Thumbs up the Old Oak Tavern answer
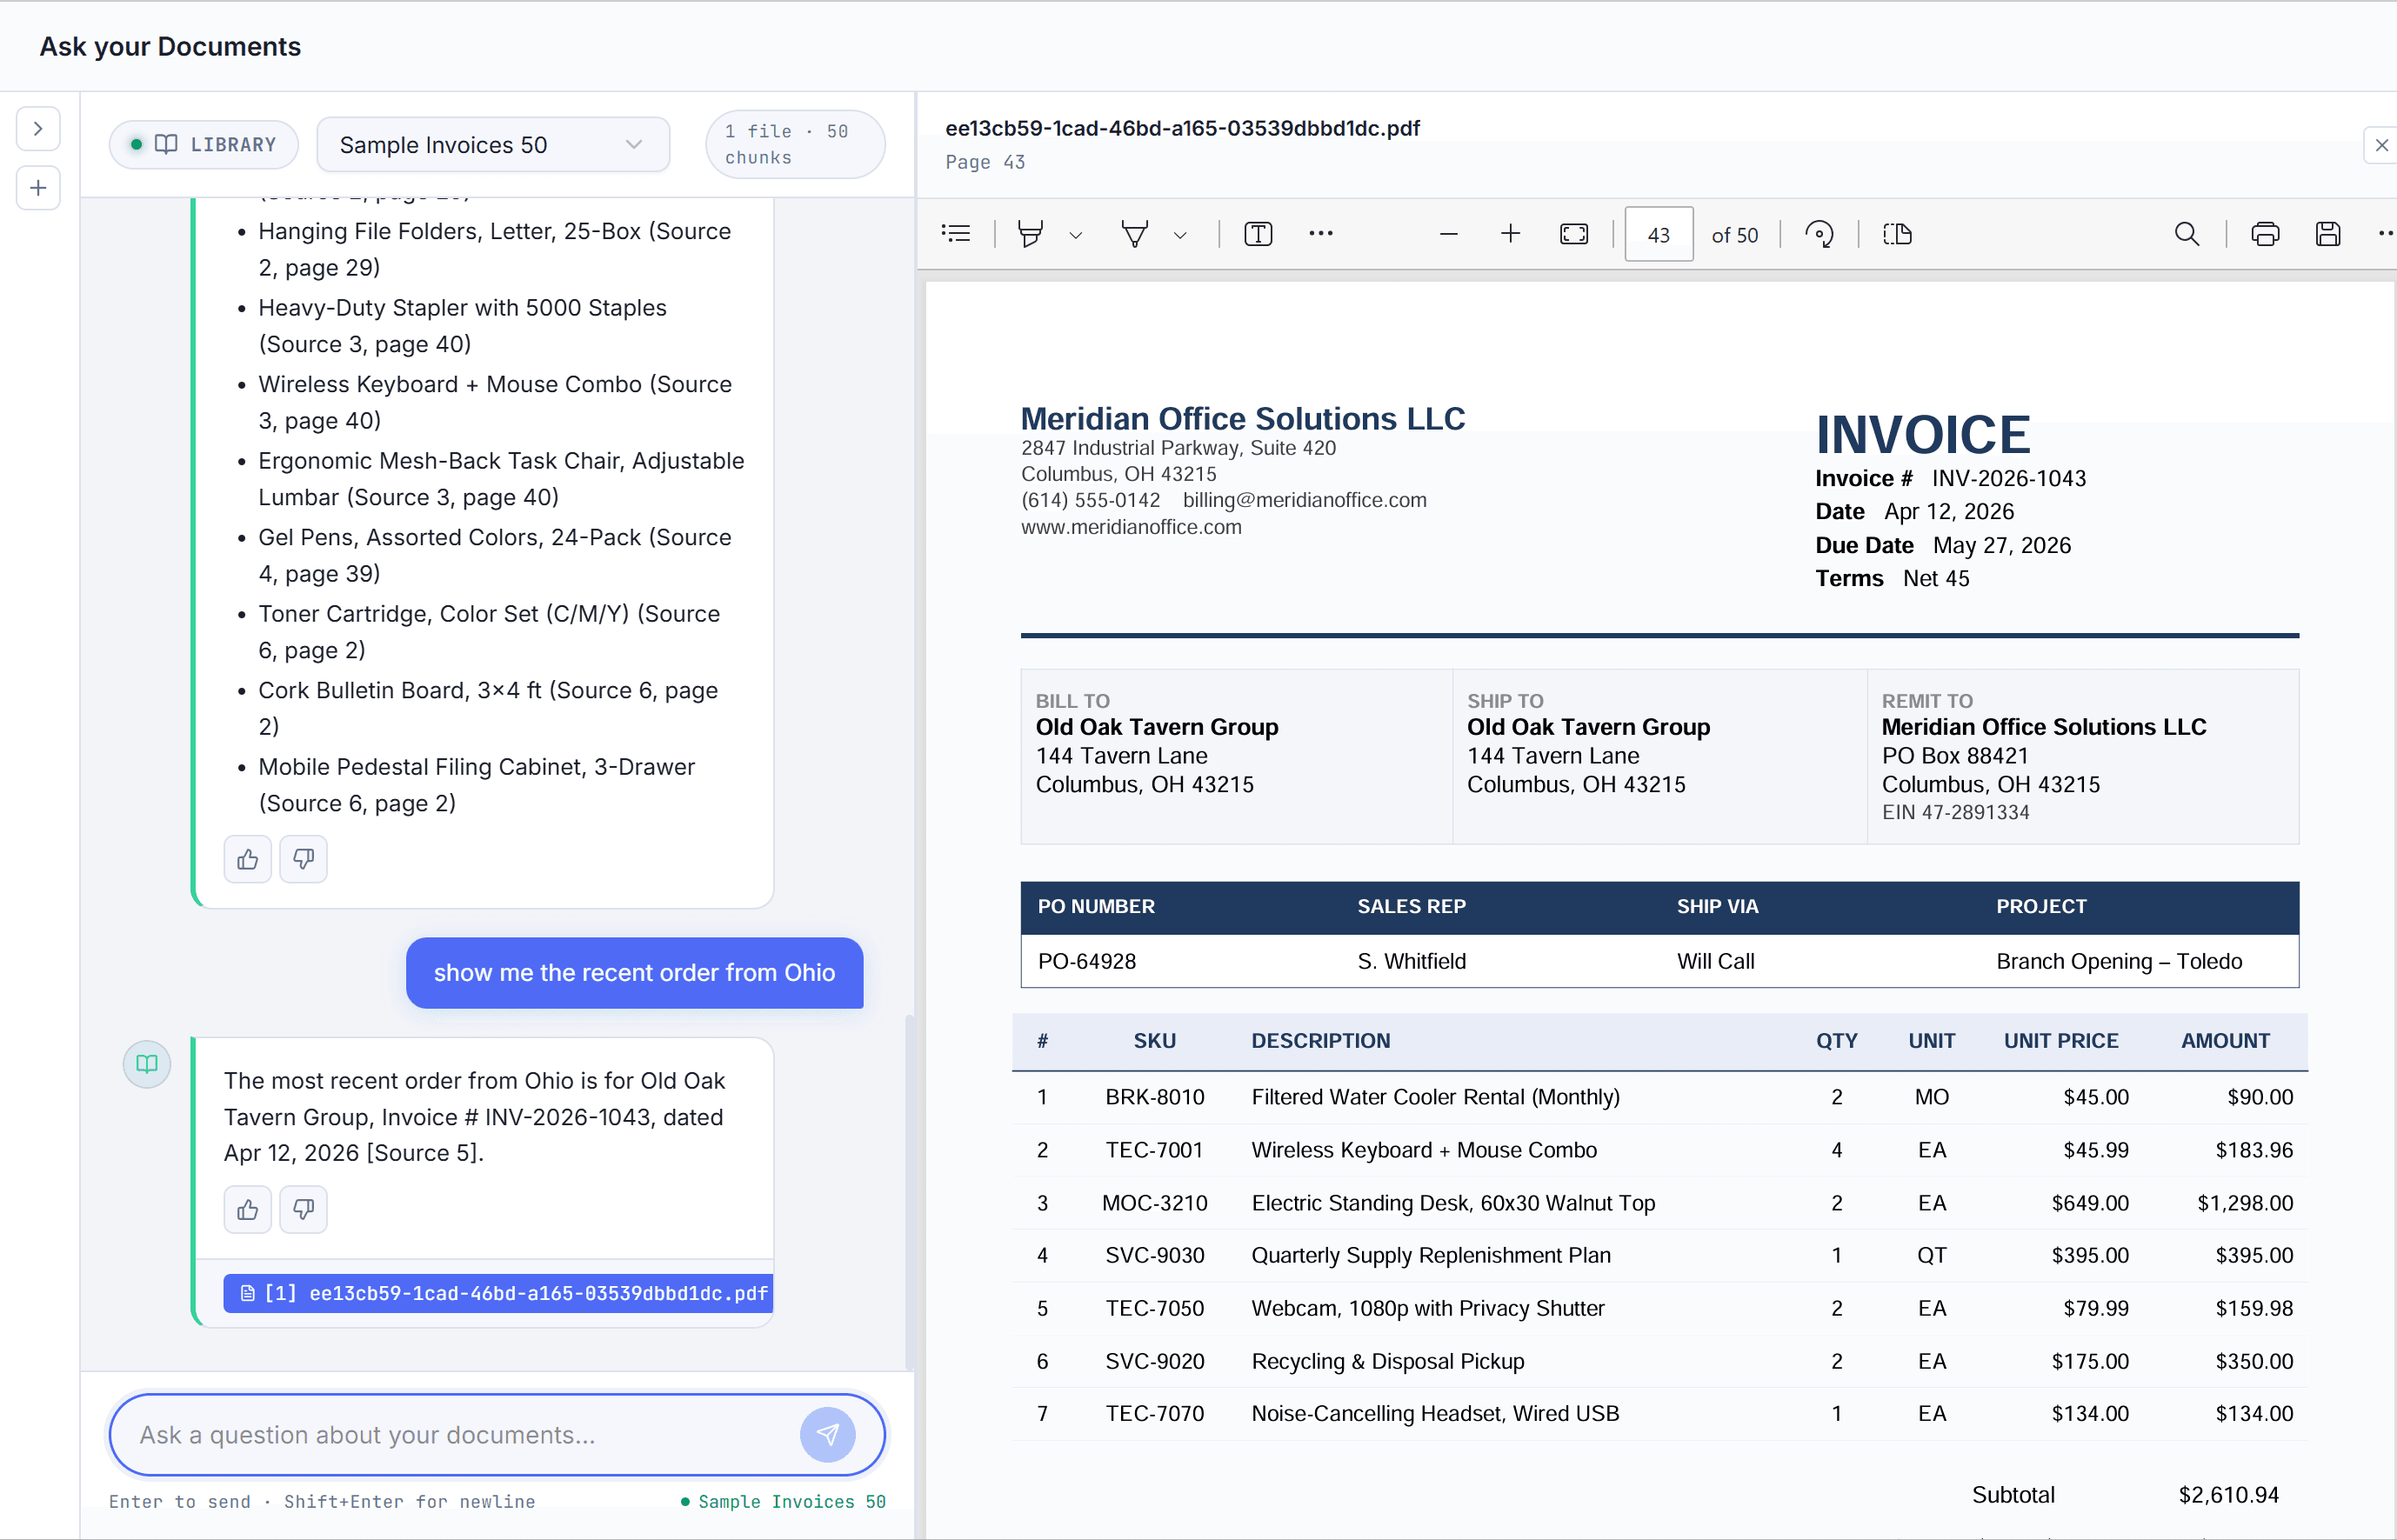Viewport: 2397px width, 1540px height. [x=247, y=1210]
